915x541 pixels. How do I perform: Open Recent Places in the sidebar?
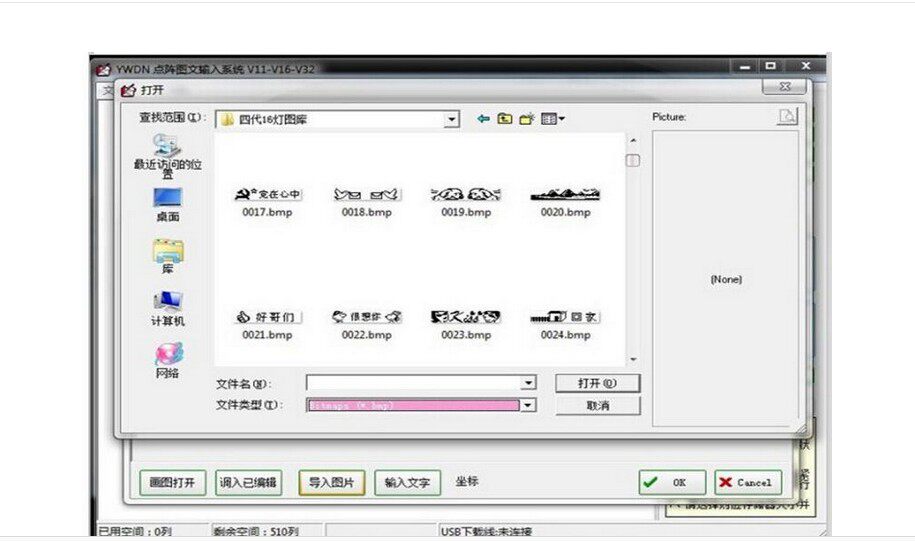click(167, 156)
